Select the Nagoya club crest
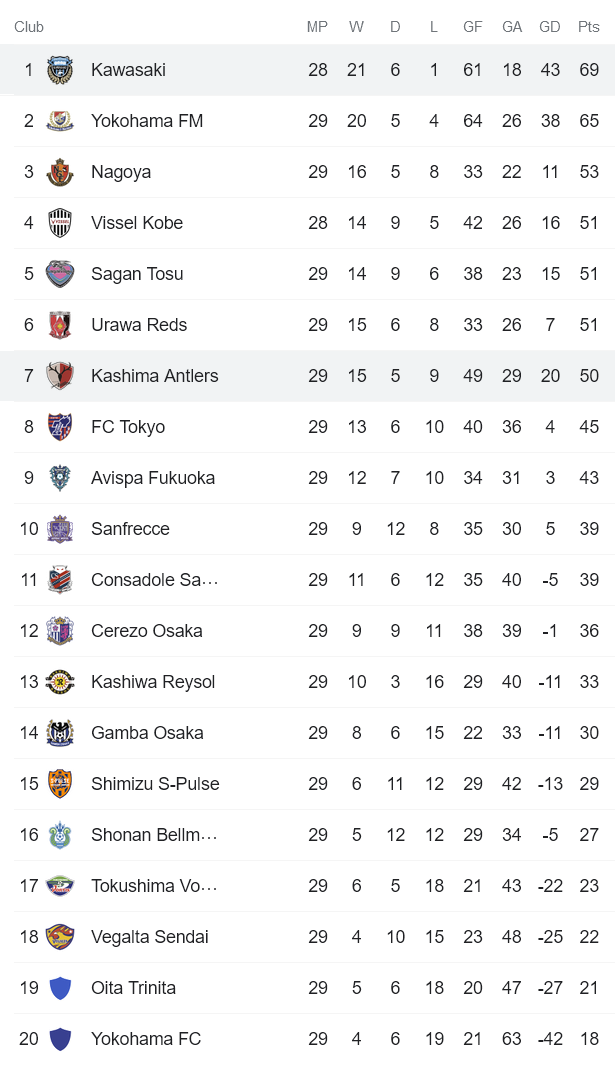 coord(60,172)
